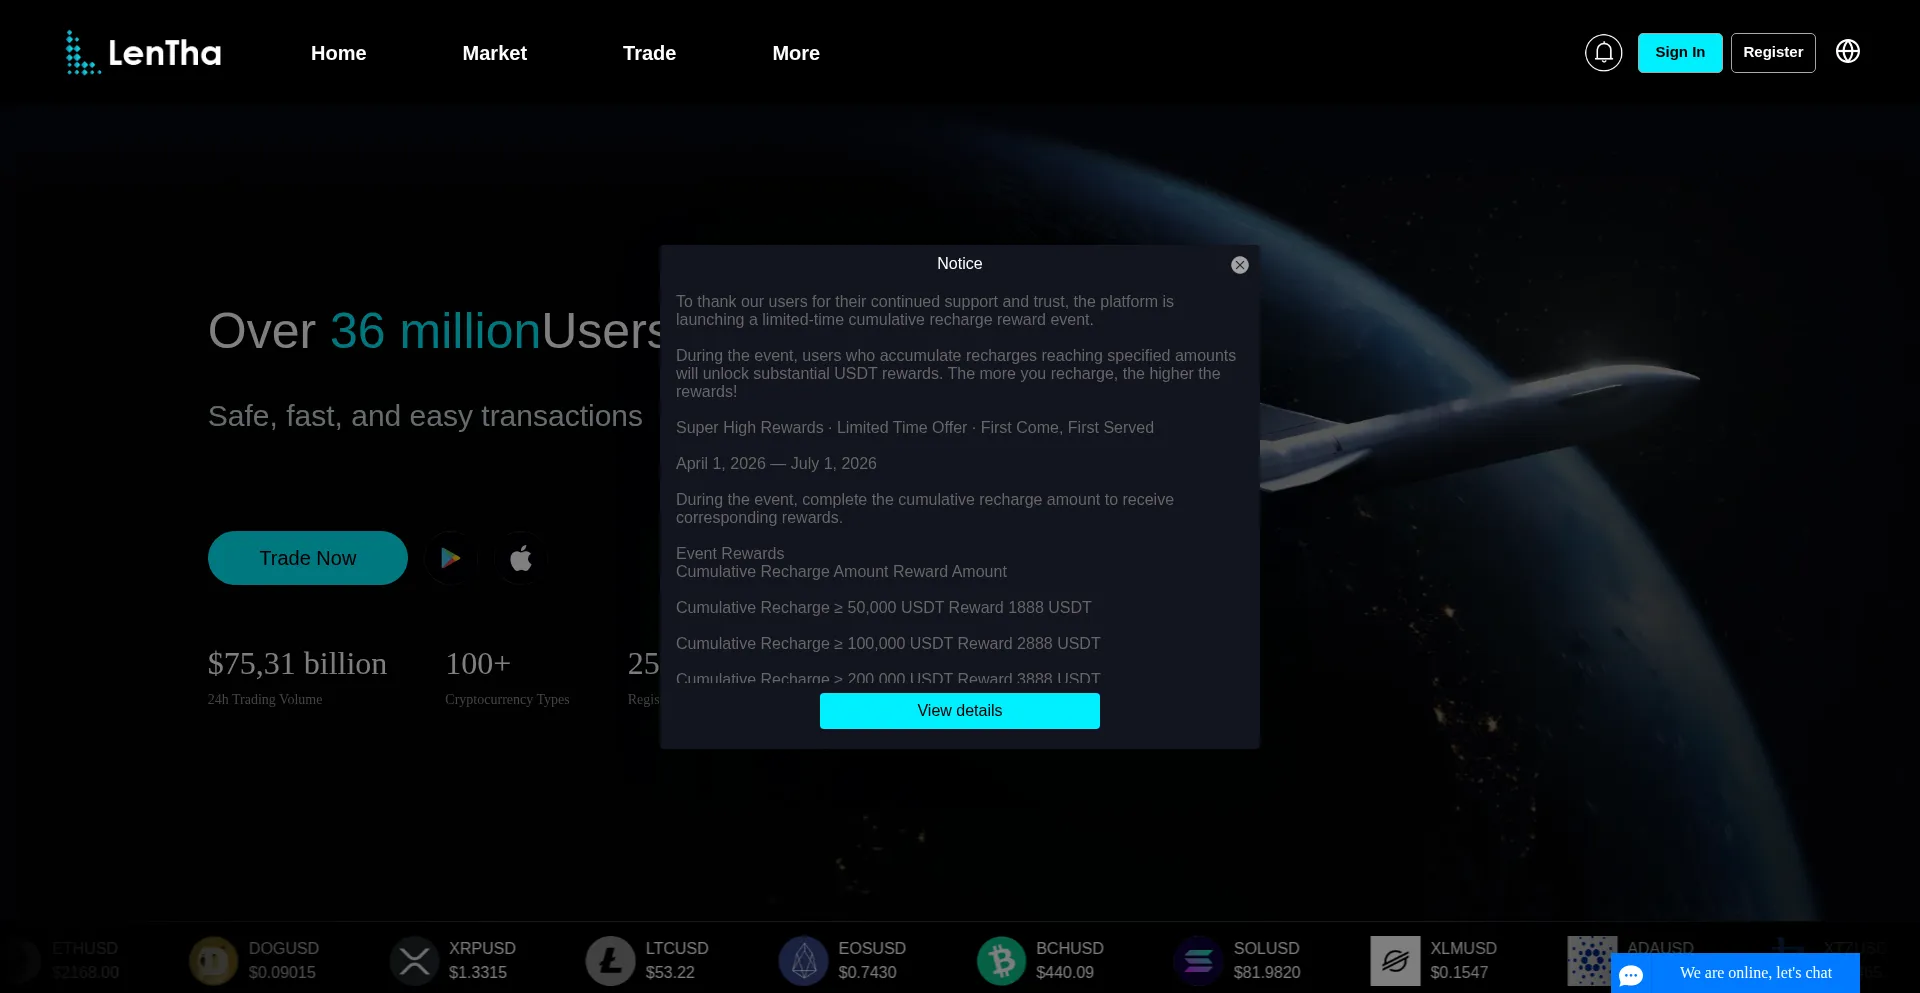Click the Notice title text

960,264
